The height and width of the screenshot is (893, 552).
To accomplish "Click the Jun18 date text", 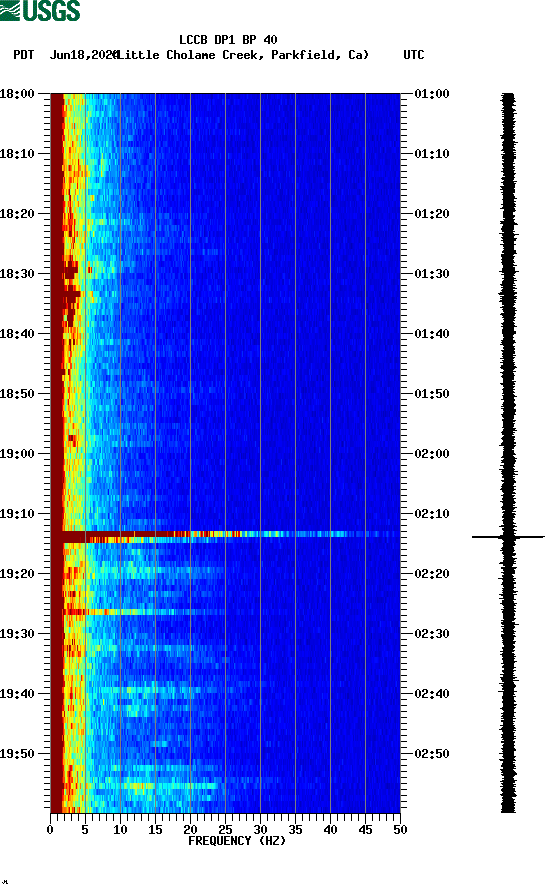I will (83, 55).
